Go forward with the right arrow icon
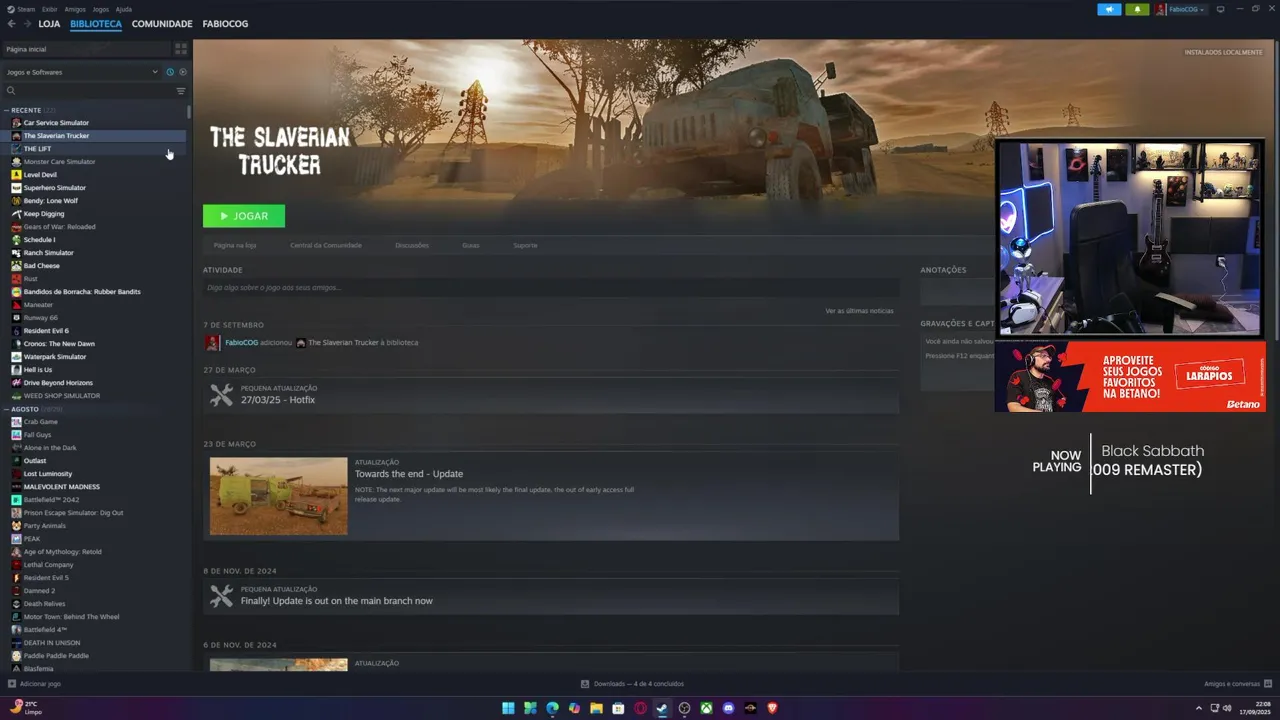Image resolution: width=1280 pixels, height=720 pixels. coord(26,24)
